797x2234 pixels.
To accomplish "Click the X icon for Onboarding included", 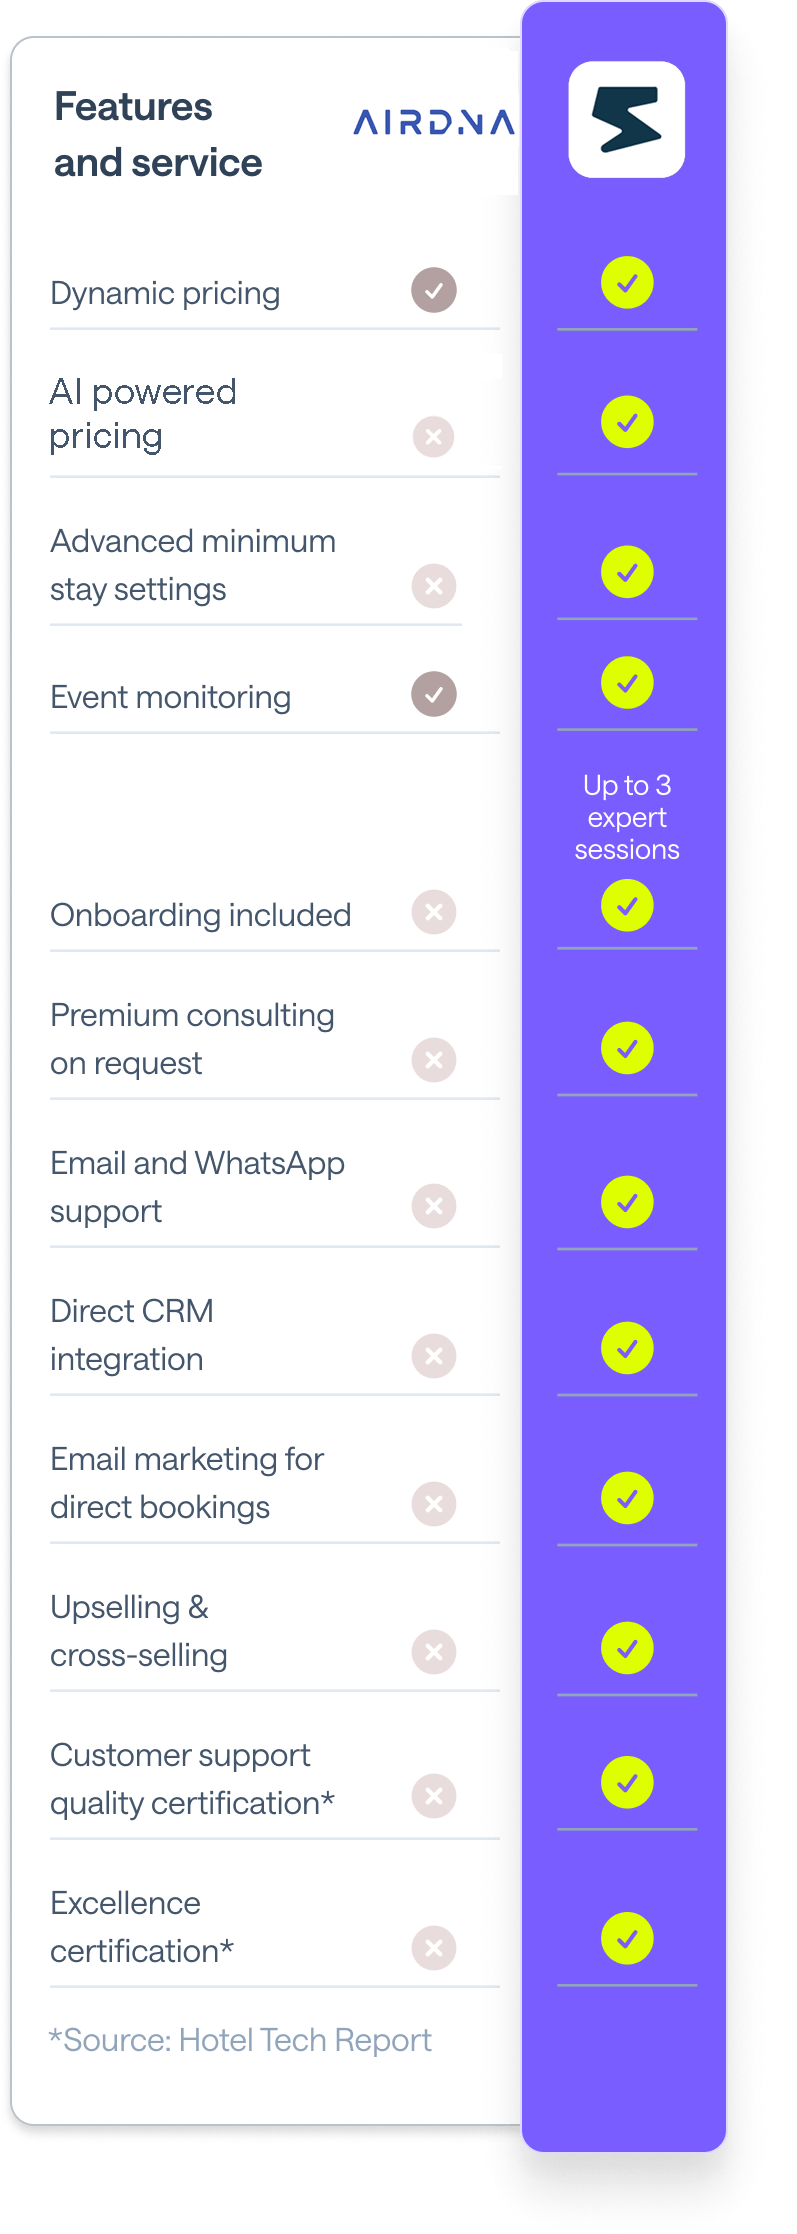I will coord(434,912).
